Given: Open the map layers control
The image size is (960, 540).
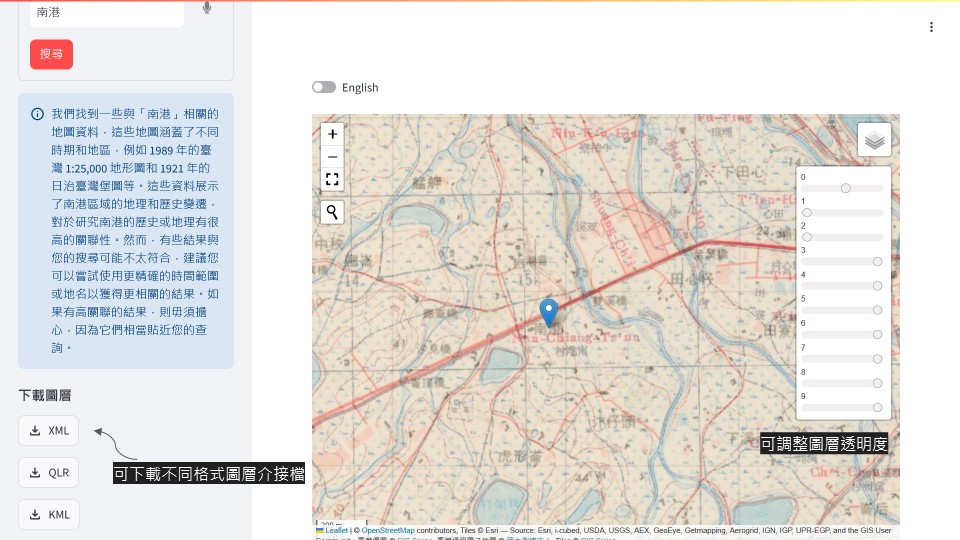Looking at the screenshot, I should (x=874, y=140).
